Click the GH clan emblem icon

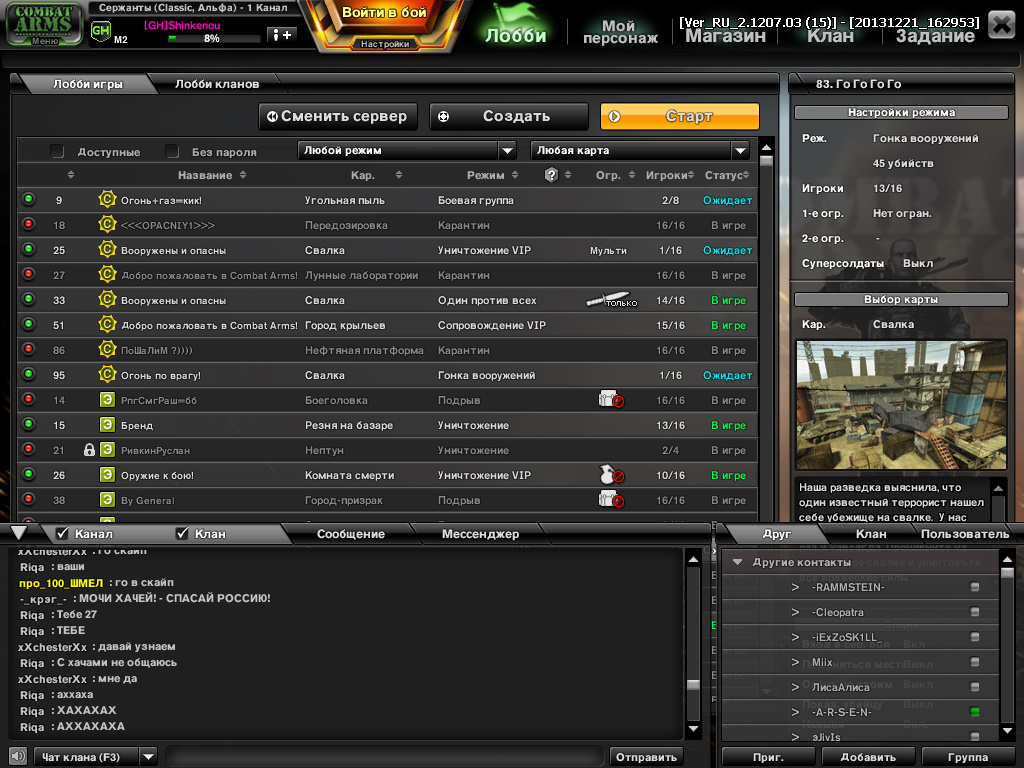tap(101, 31)
